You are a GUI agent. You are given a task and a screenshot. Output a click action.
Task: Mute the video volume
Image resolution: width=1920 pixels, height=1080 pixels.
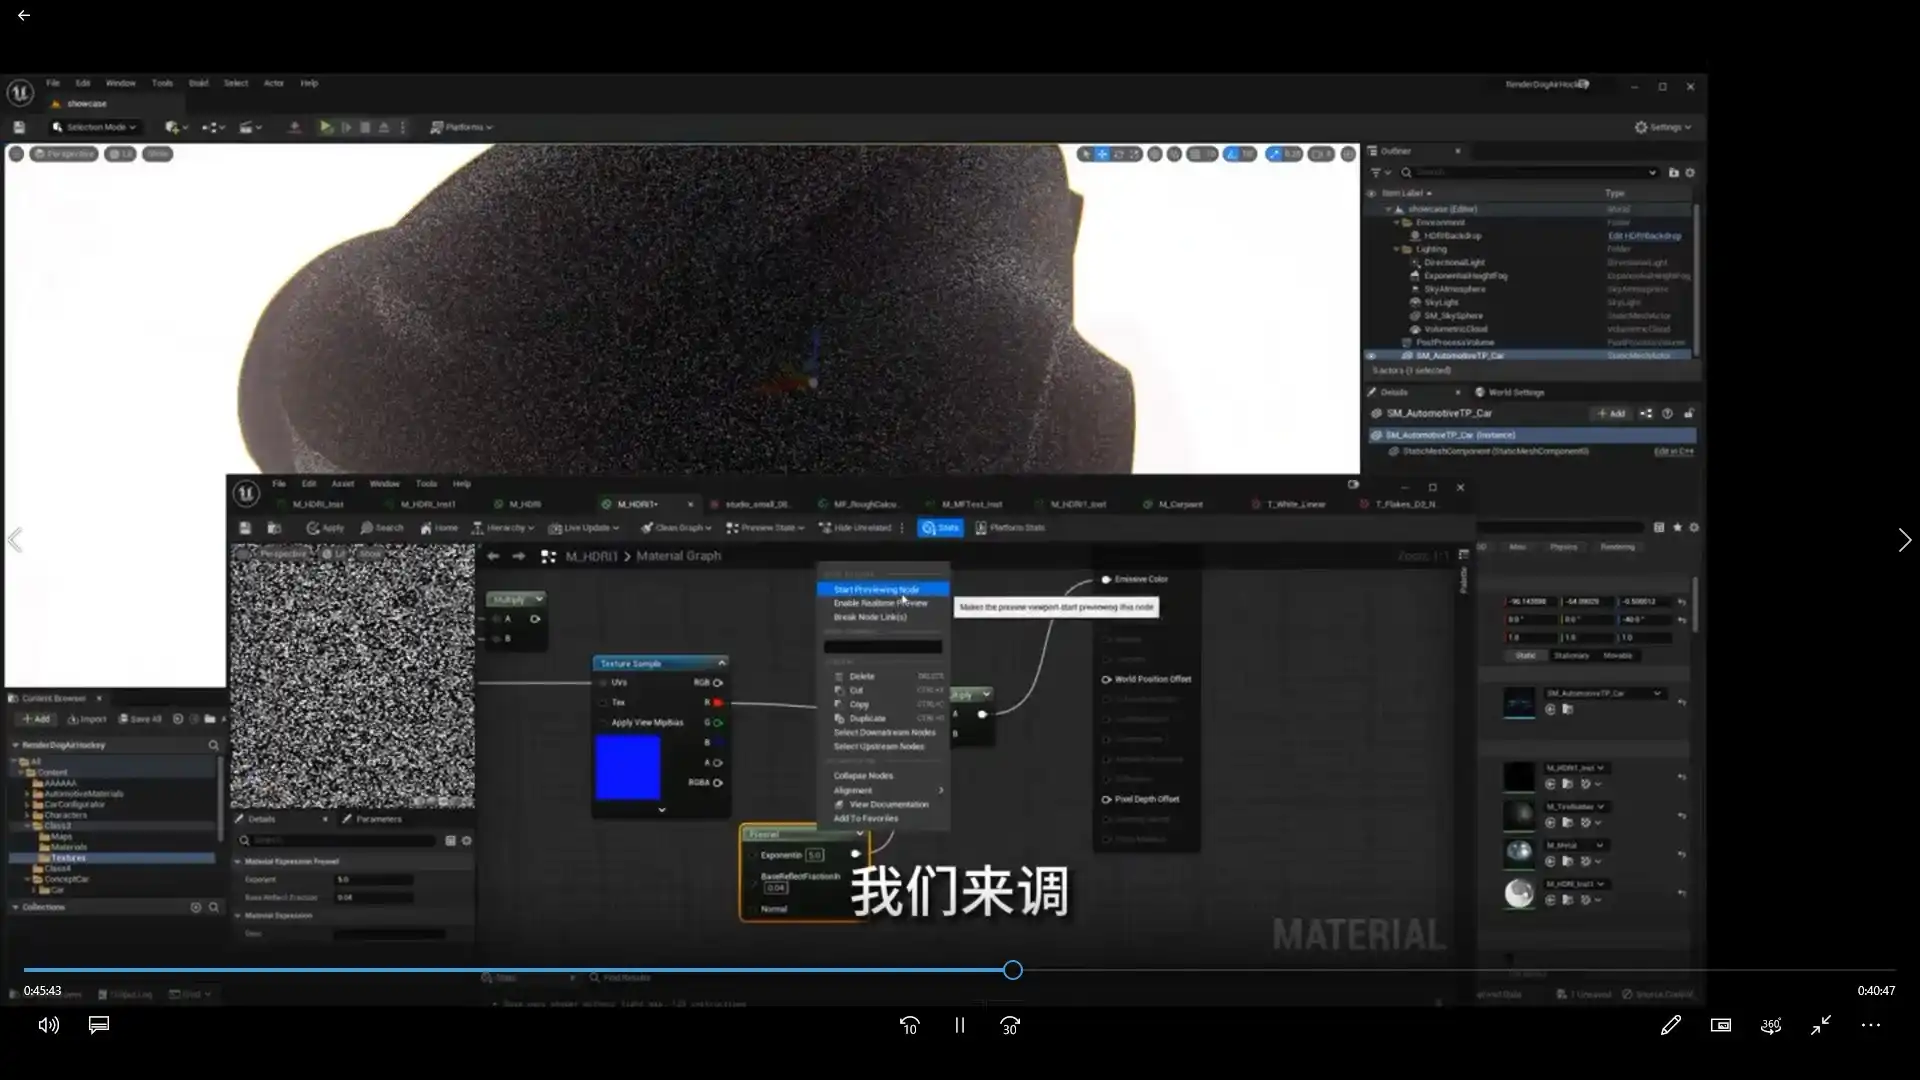pos(47,1025)
